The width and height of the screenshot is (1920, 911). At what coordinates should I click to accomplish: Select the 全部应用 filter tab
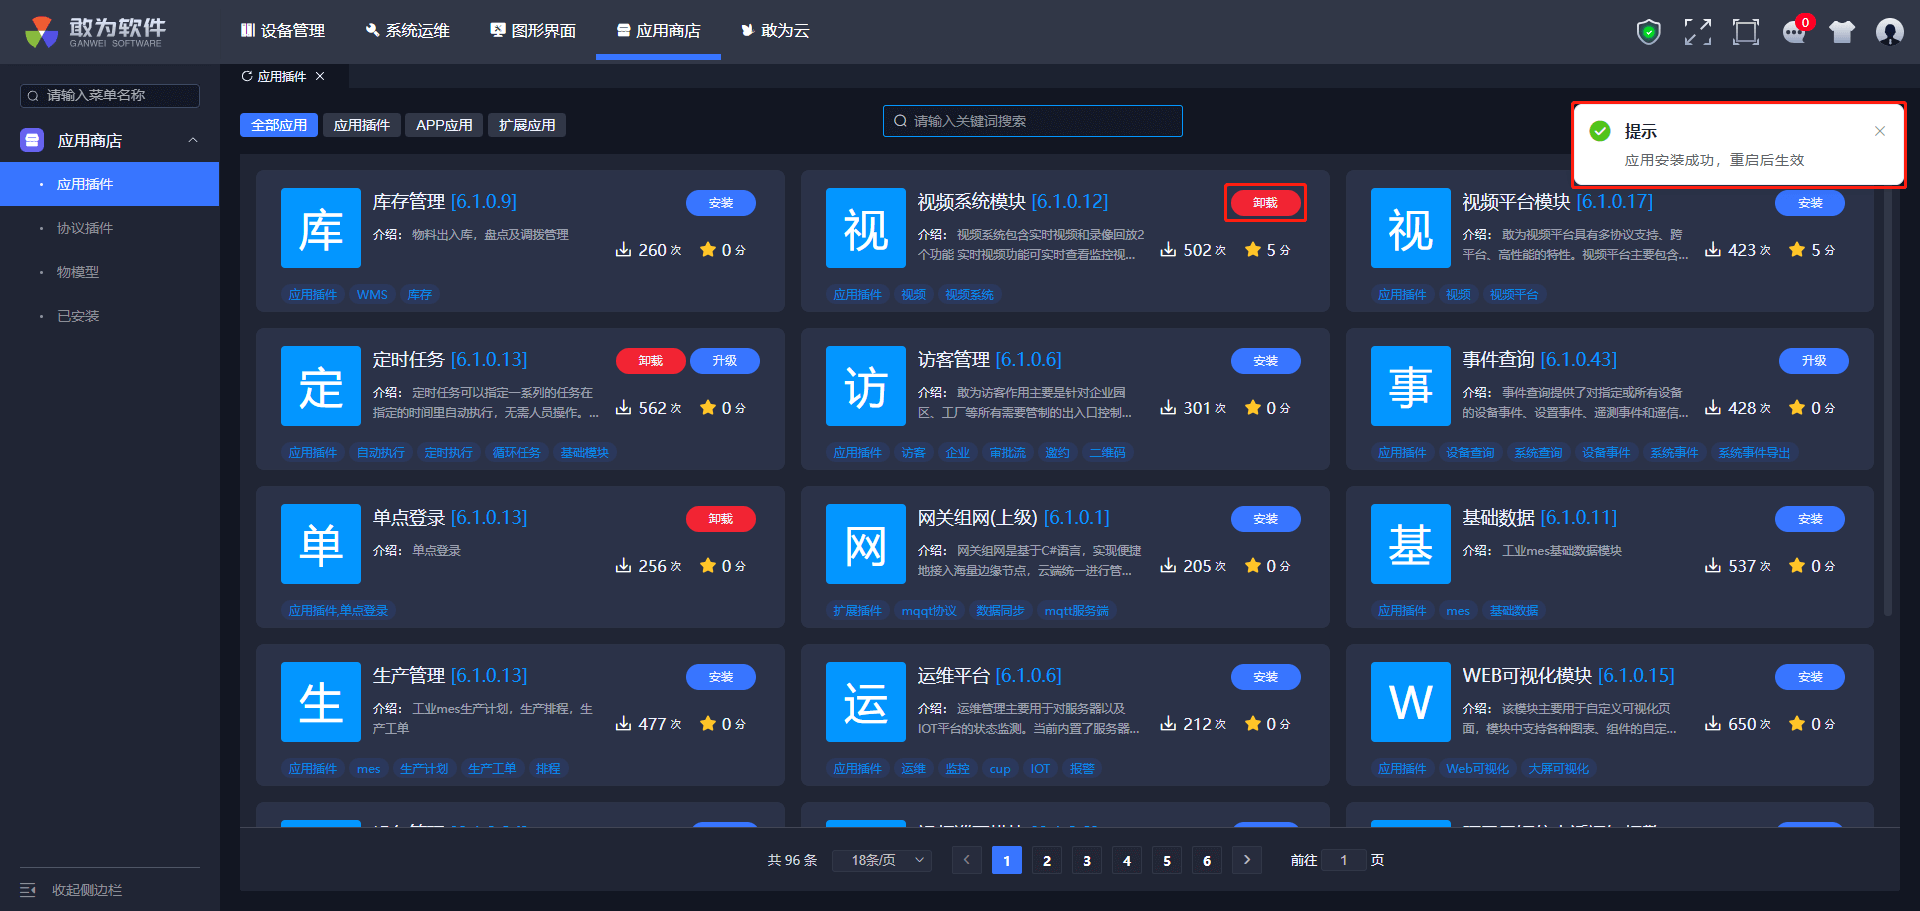(x=279, y=125)
